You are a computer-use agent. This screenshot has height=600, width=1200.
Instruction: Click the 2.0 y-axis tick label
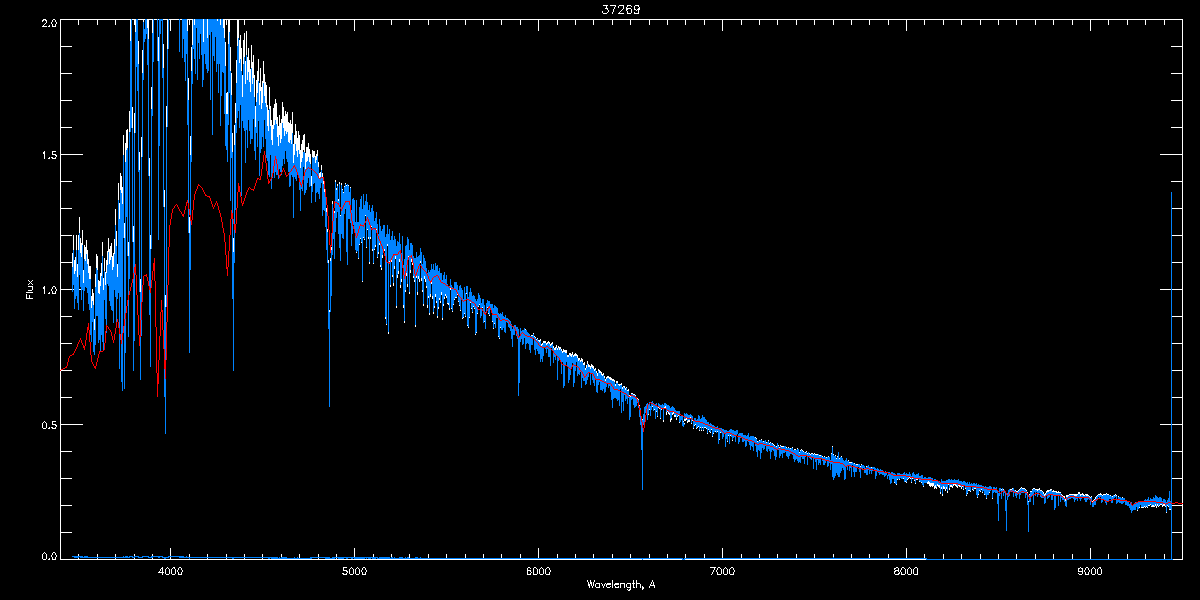click(48, 22)
